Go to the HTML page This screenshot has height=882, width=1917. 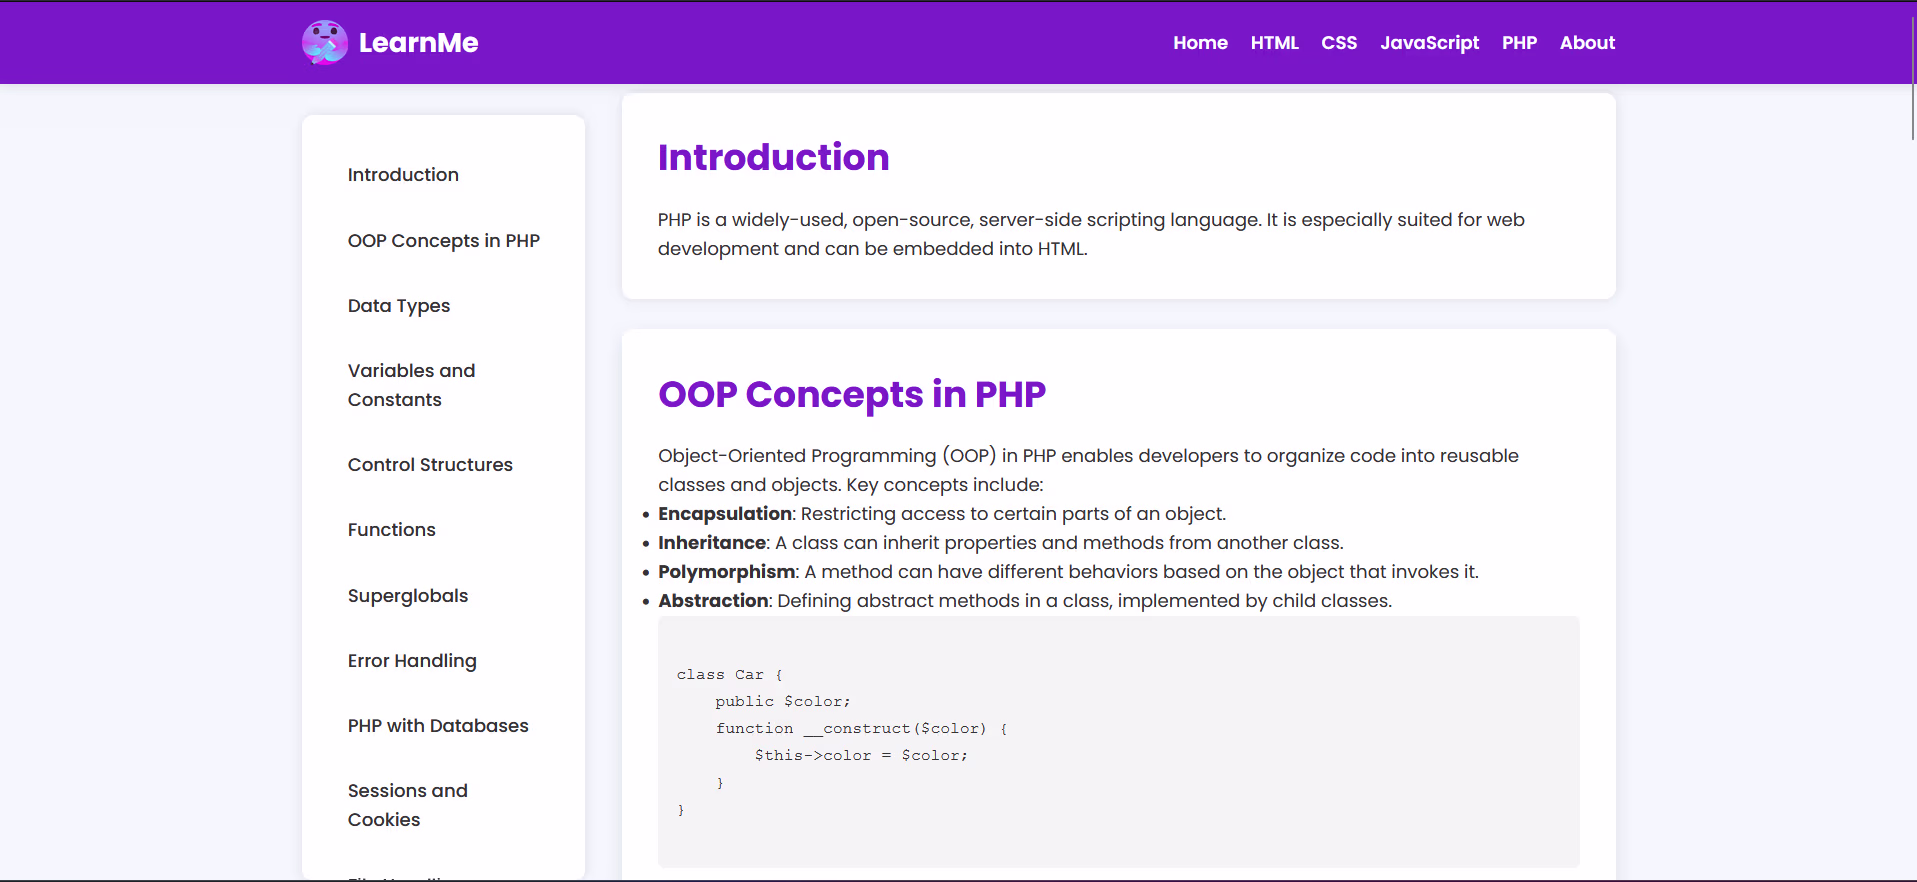[1274, 43]
